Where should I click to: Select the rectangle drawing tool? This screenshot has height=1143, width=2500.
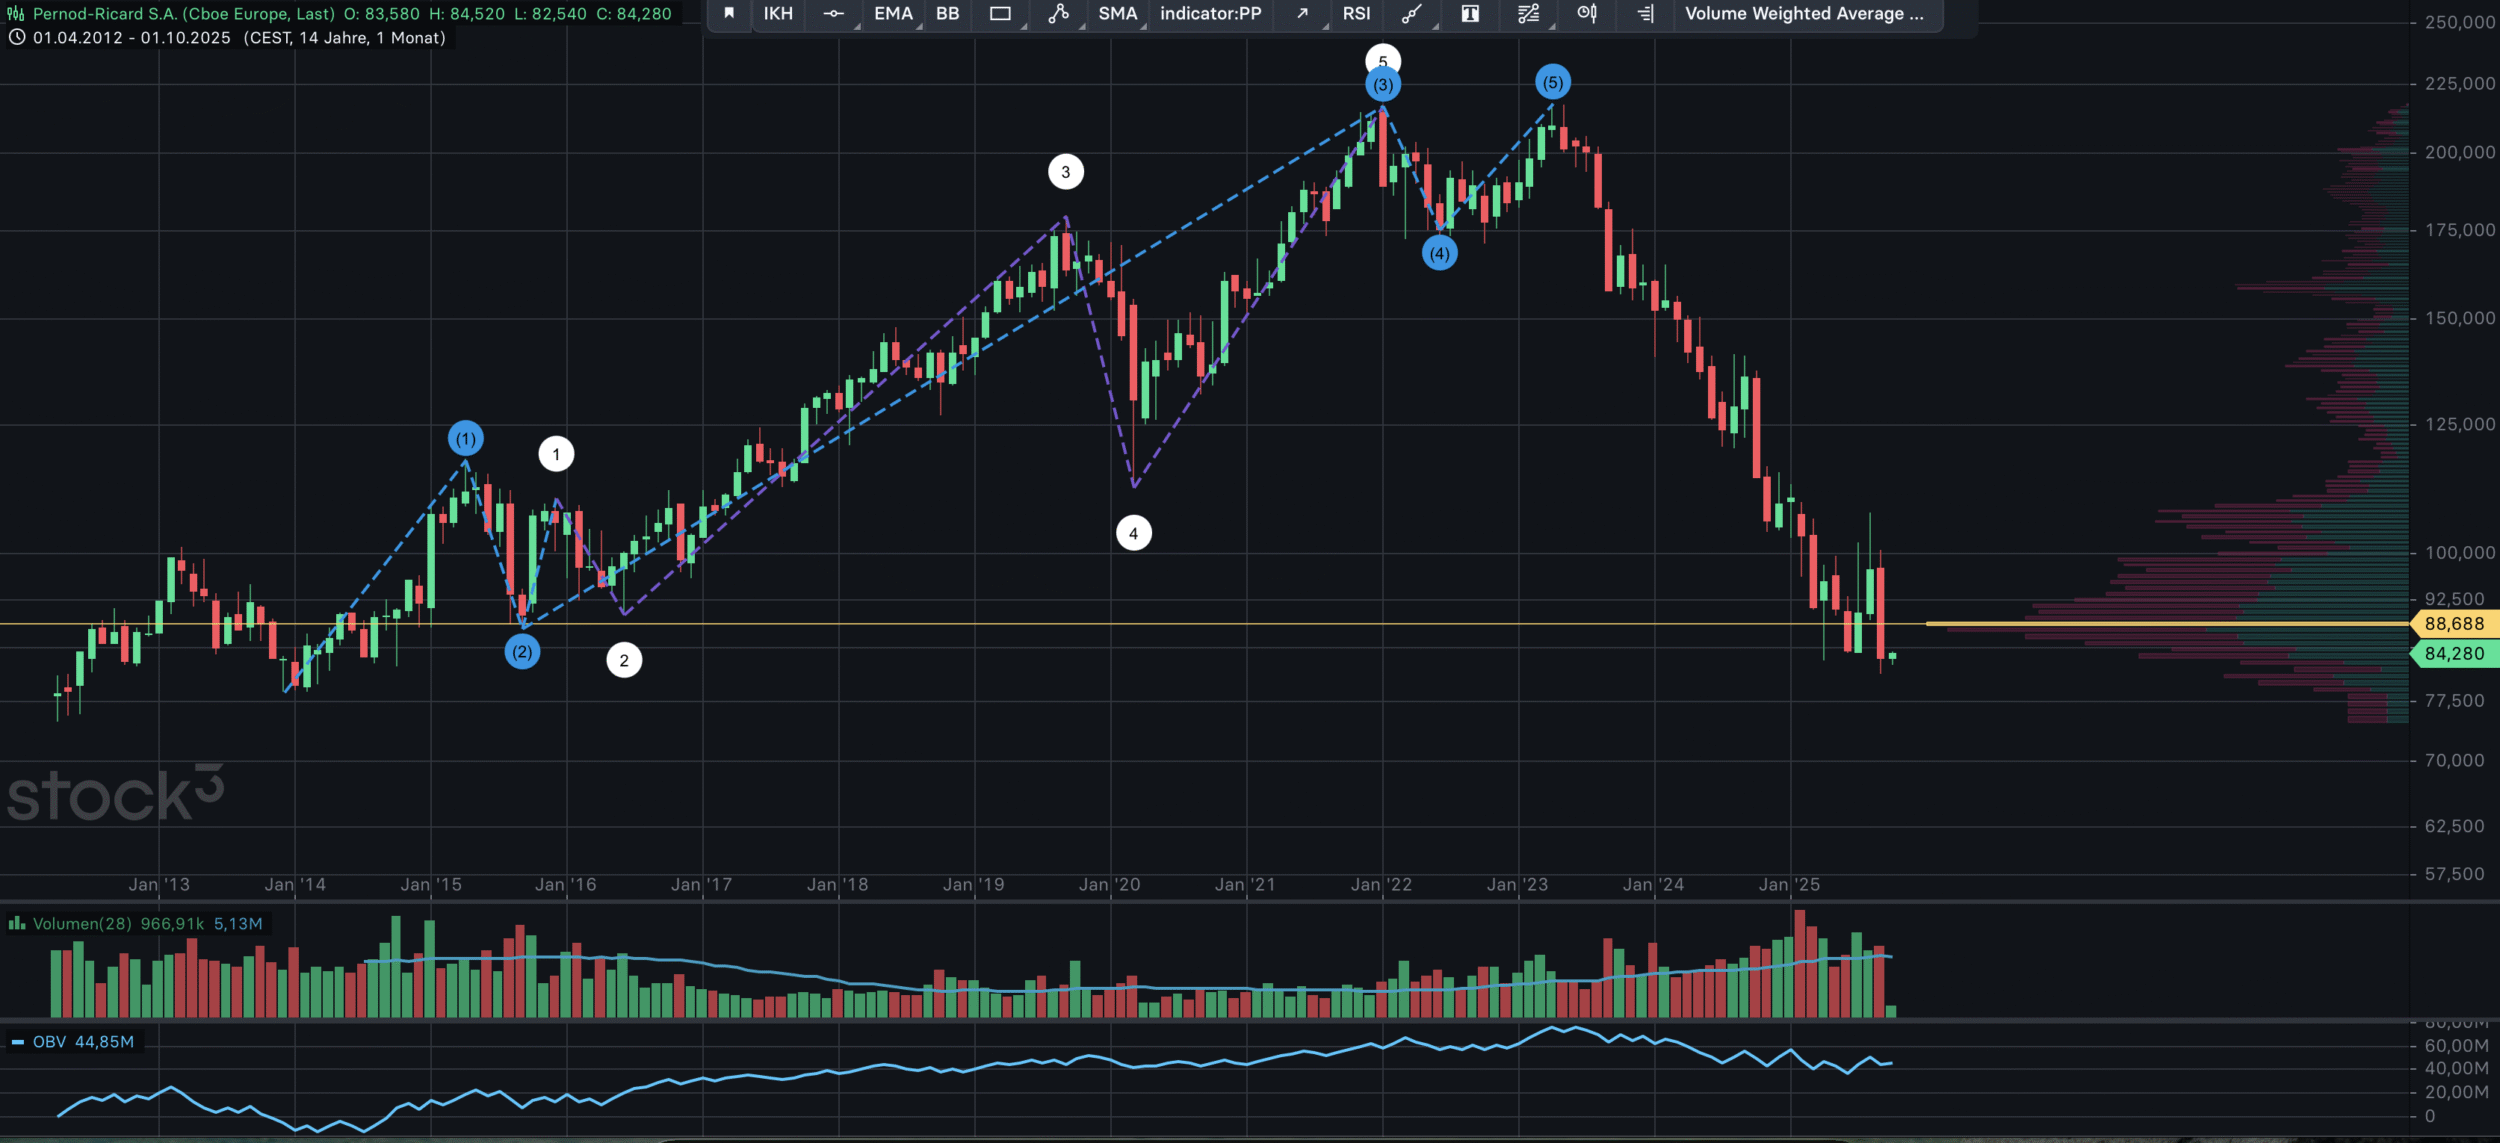point(1000,14)
